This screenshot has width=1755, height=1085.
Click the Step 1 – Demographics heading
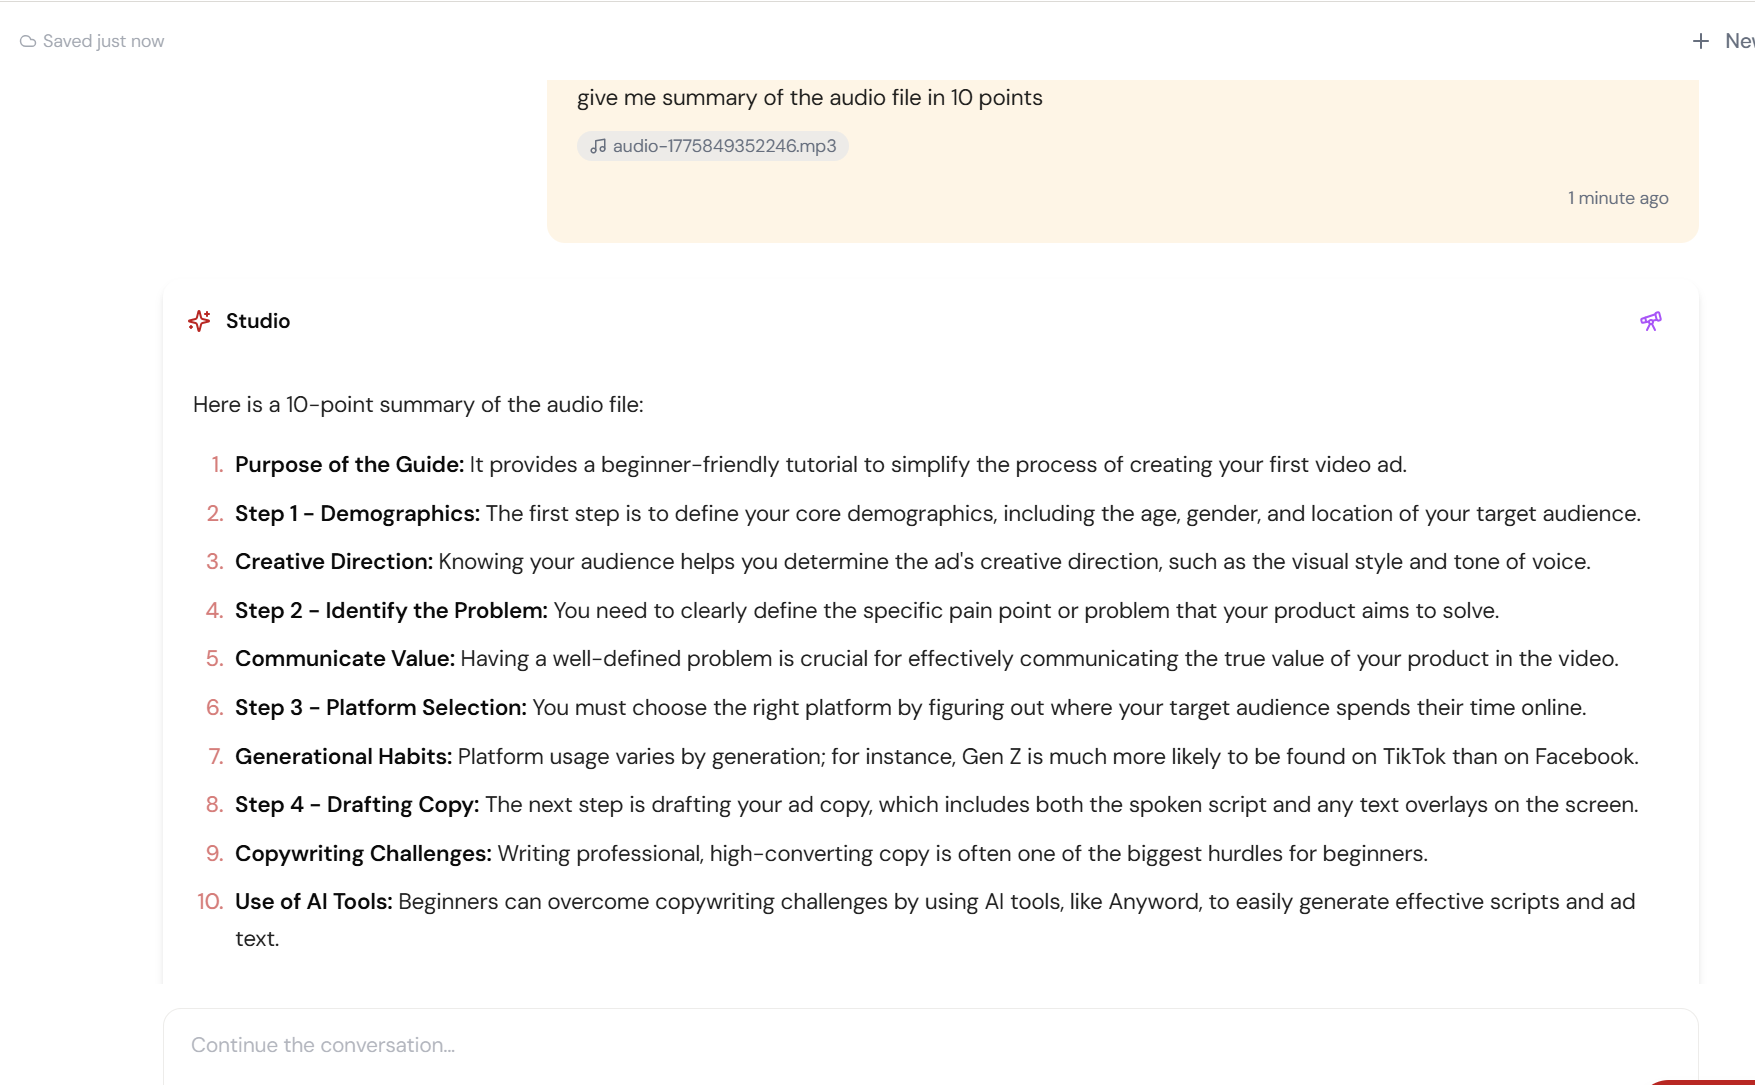click(357, 514)
